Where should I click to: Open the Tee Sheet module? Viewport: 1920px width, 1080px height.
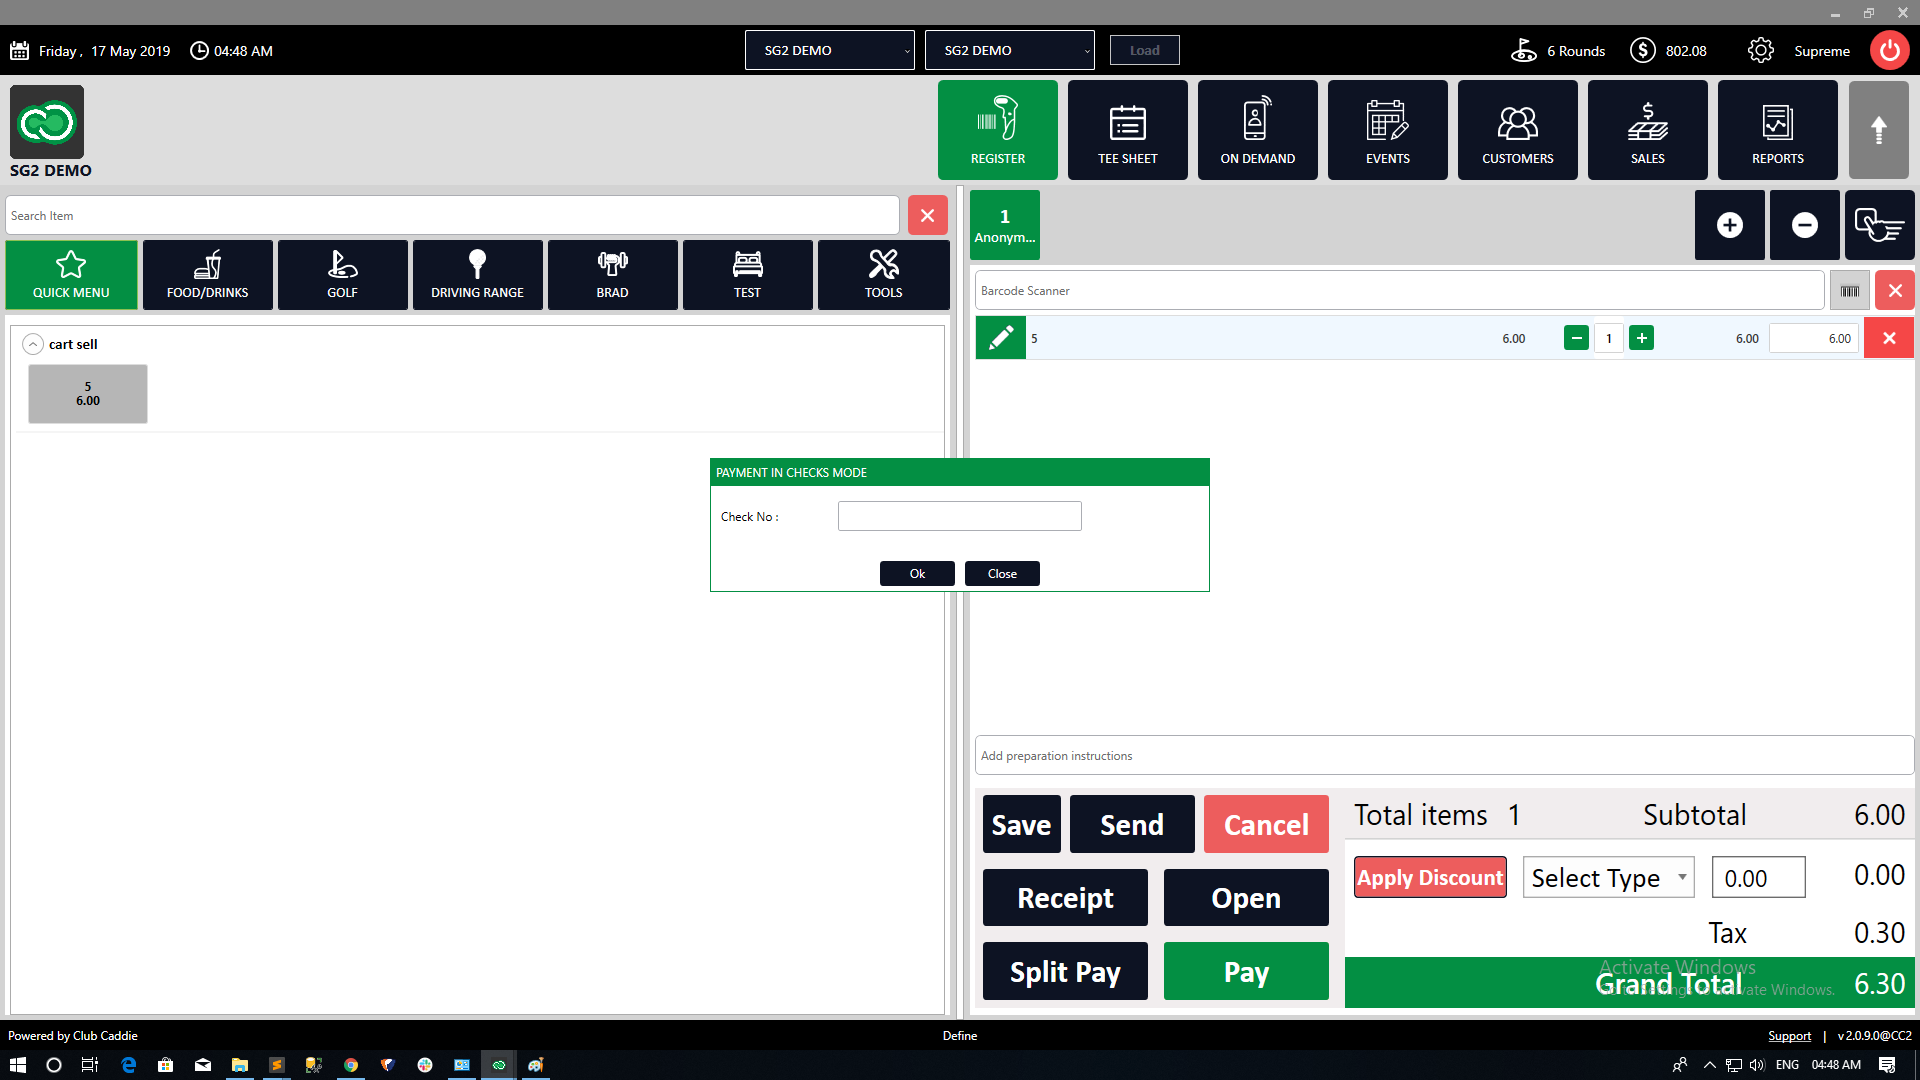1127,130
